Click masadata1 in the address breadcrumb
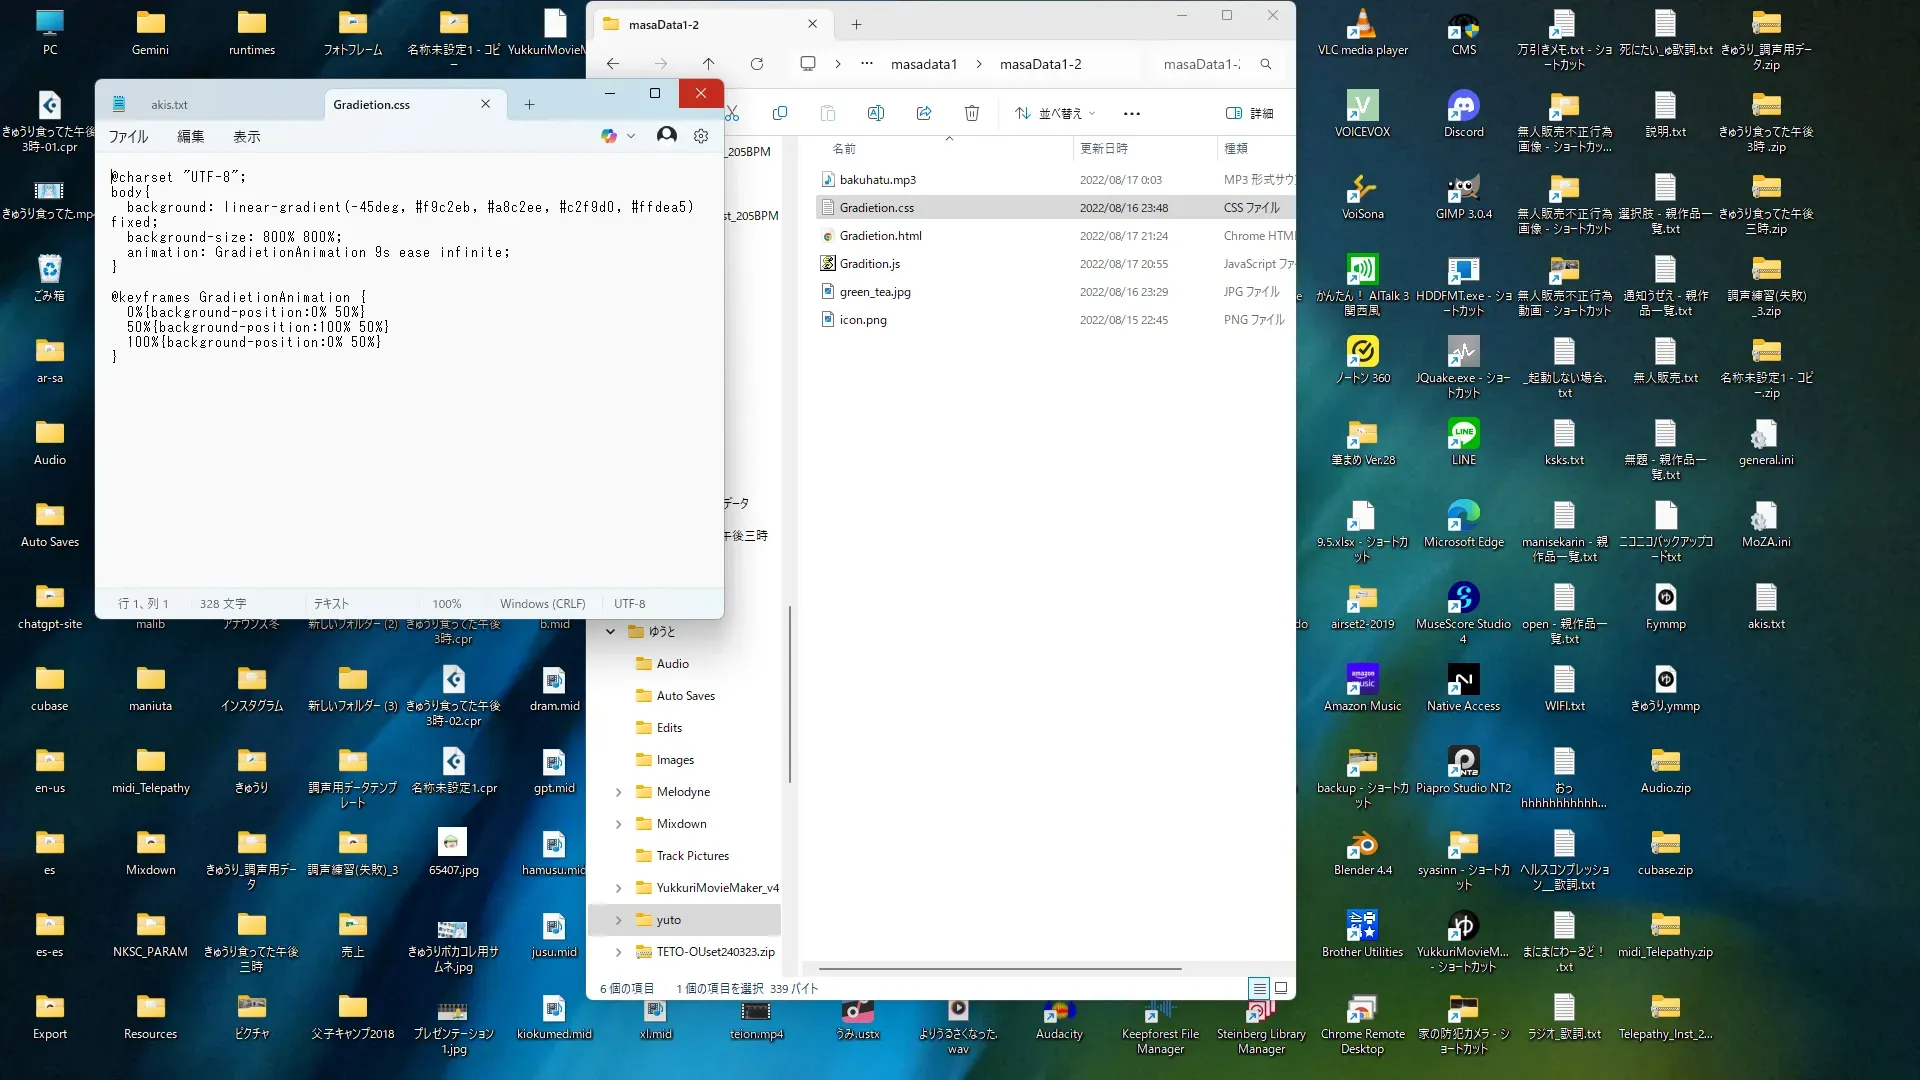 coord(923,64)
